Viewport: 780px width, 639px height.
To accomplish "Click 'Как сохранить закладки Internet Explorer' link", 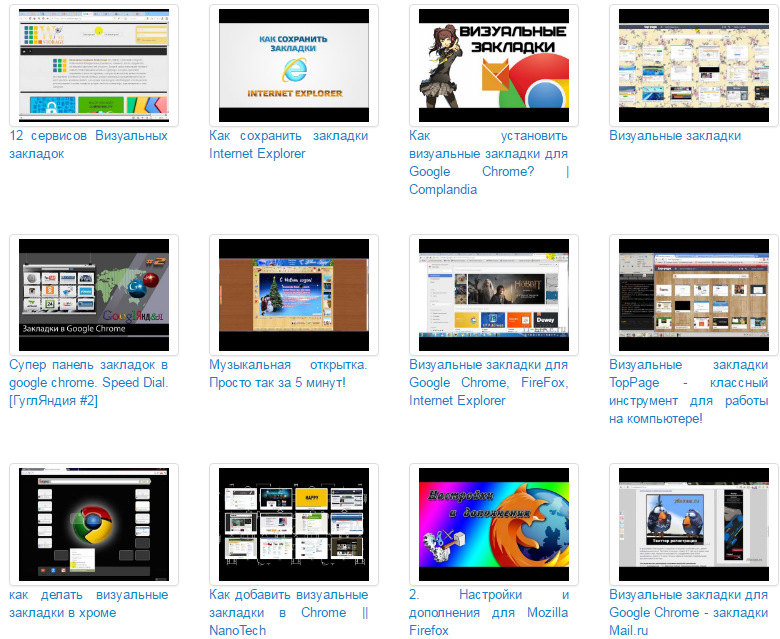I will tap(289, 144).
